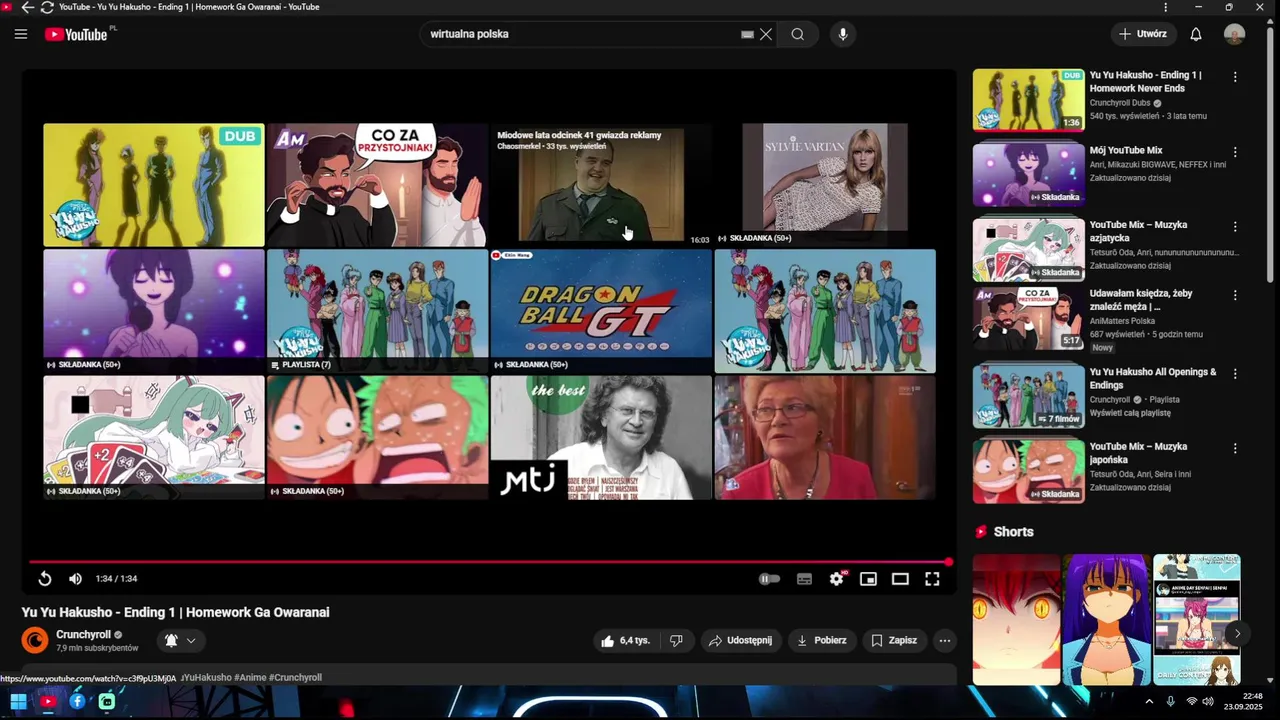The width and height of the screenshot is (1280, 720).
Task: Dislike the video
Action: click(676, 640)
